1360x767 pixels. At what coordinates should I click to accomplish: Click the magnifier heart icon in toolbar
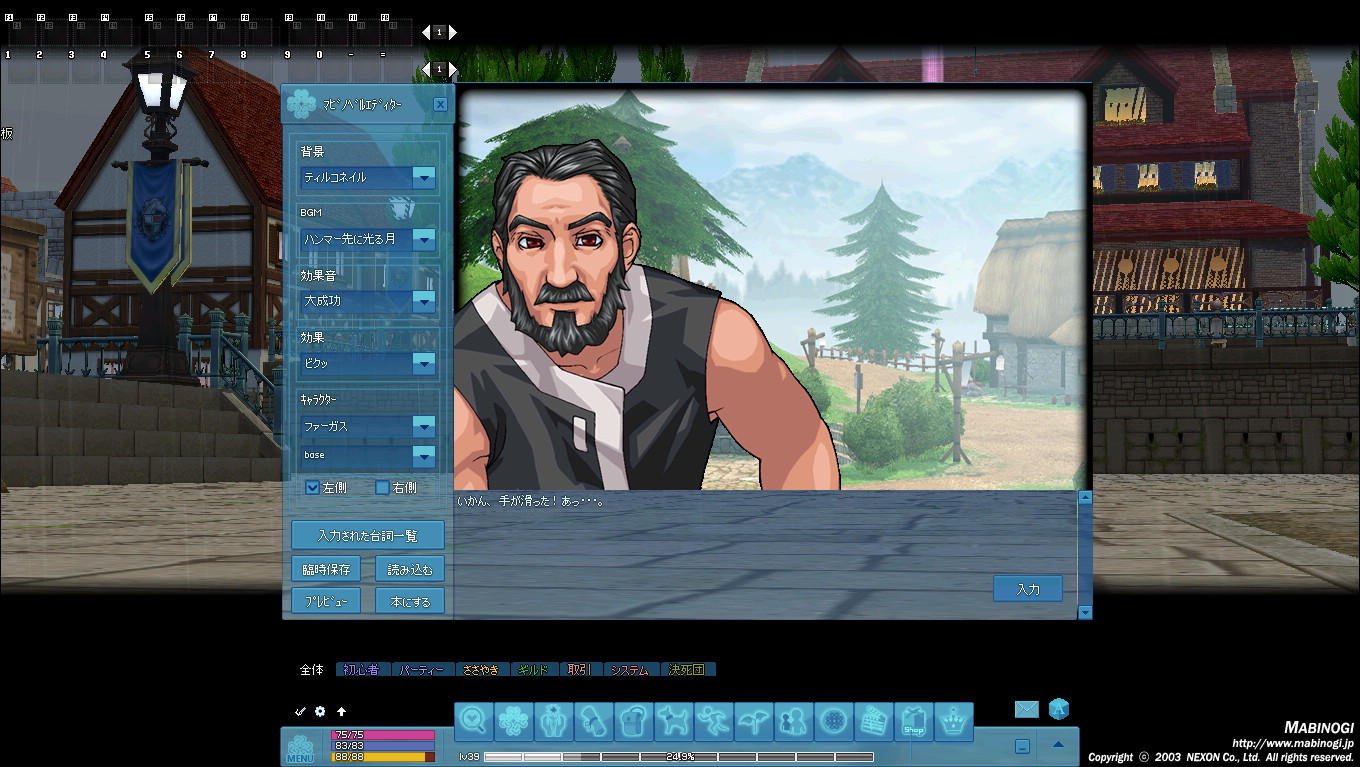[474, 721]
